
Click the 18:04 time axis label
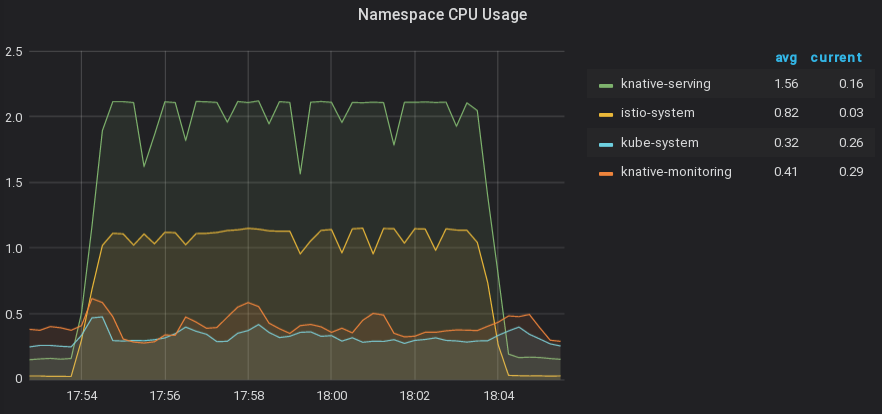pyautogui.click(x=498, y=396)
